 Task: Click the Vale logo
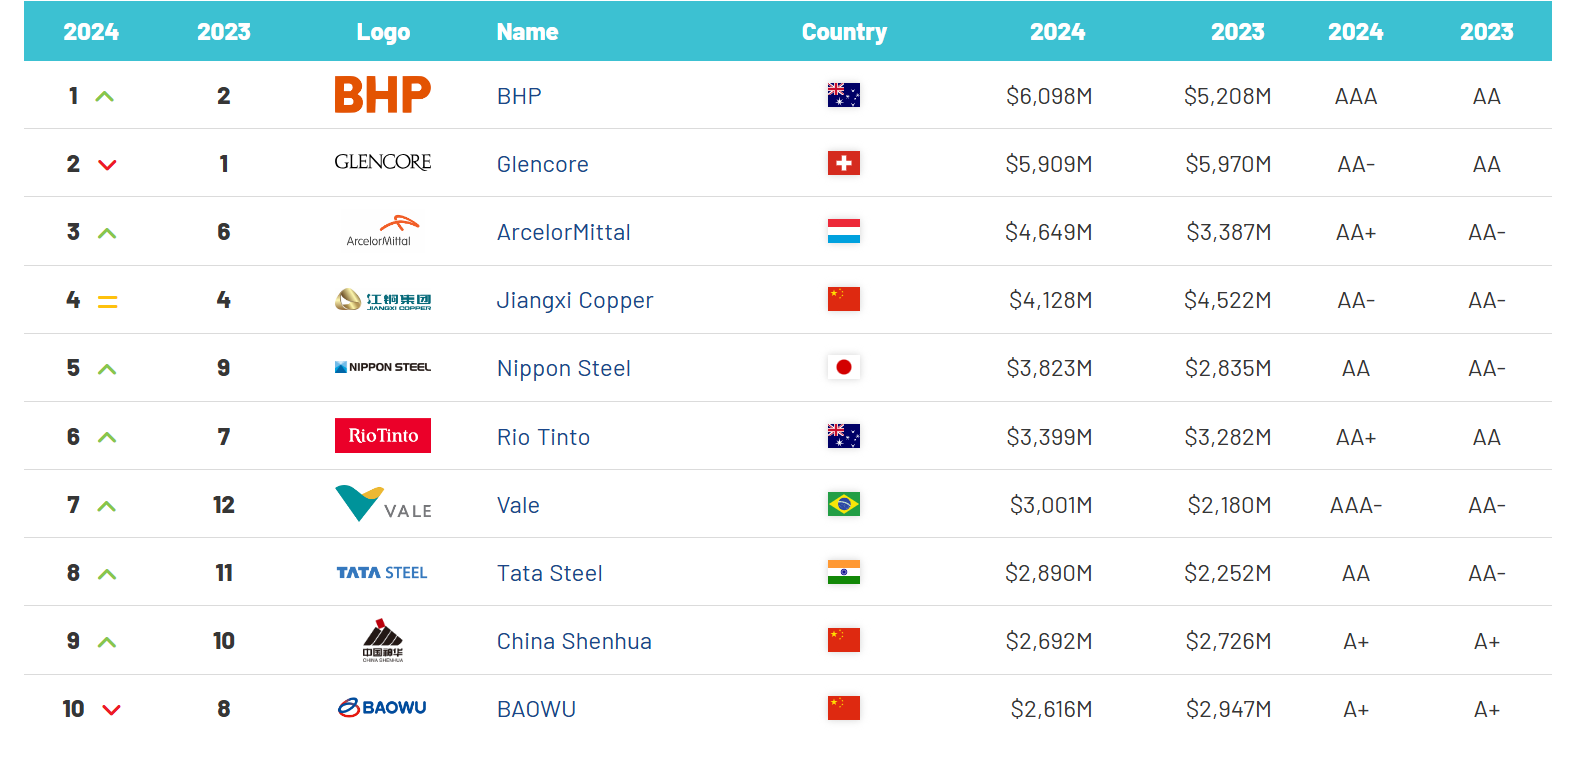click(382, 504)
